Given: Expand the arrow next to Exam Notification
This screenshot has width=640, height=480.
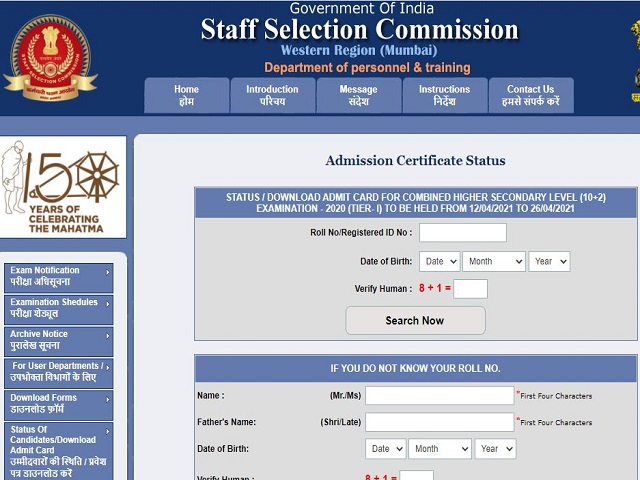Looking at the screenshot, I should 108,272.
